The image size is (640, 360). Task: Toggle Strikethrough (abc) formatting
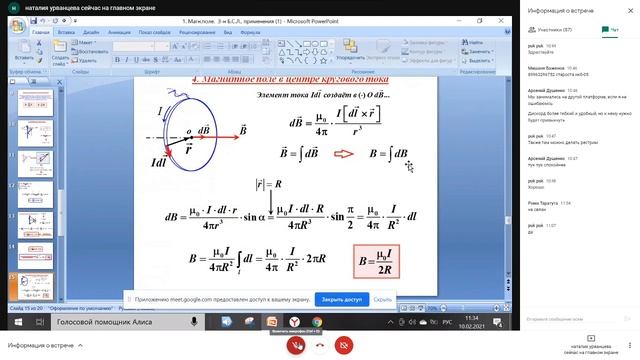(146, 60)
